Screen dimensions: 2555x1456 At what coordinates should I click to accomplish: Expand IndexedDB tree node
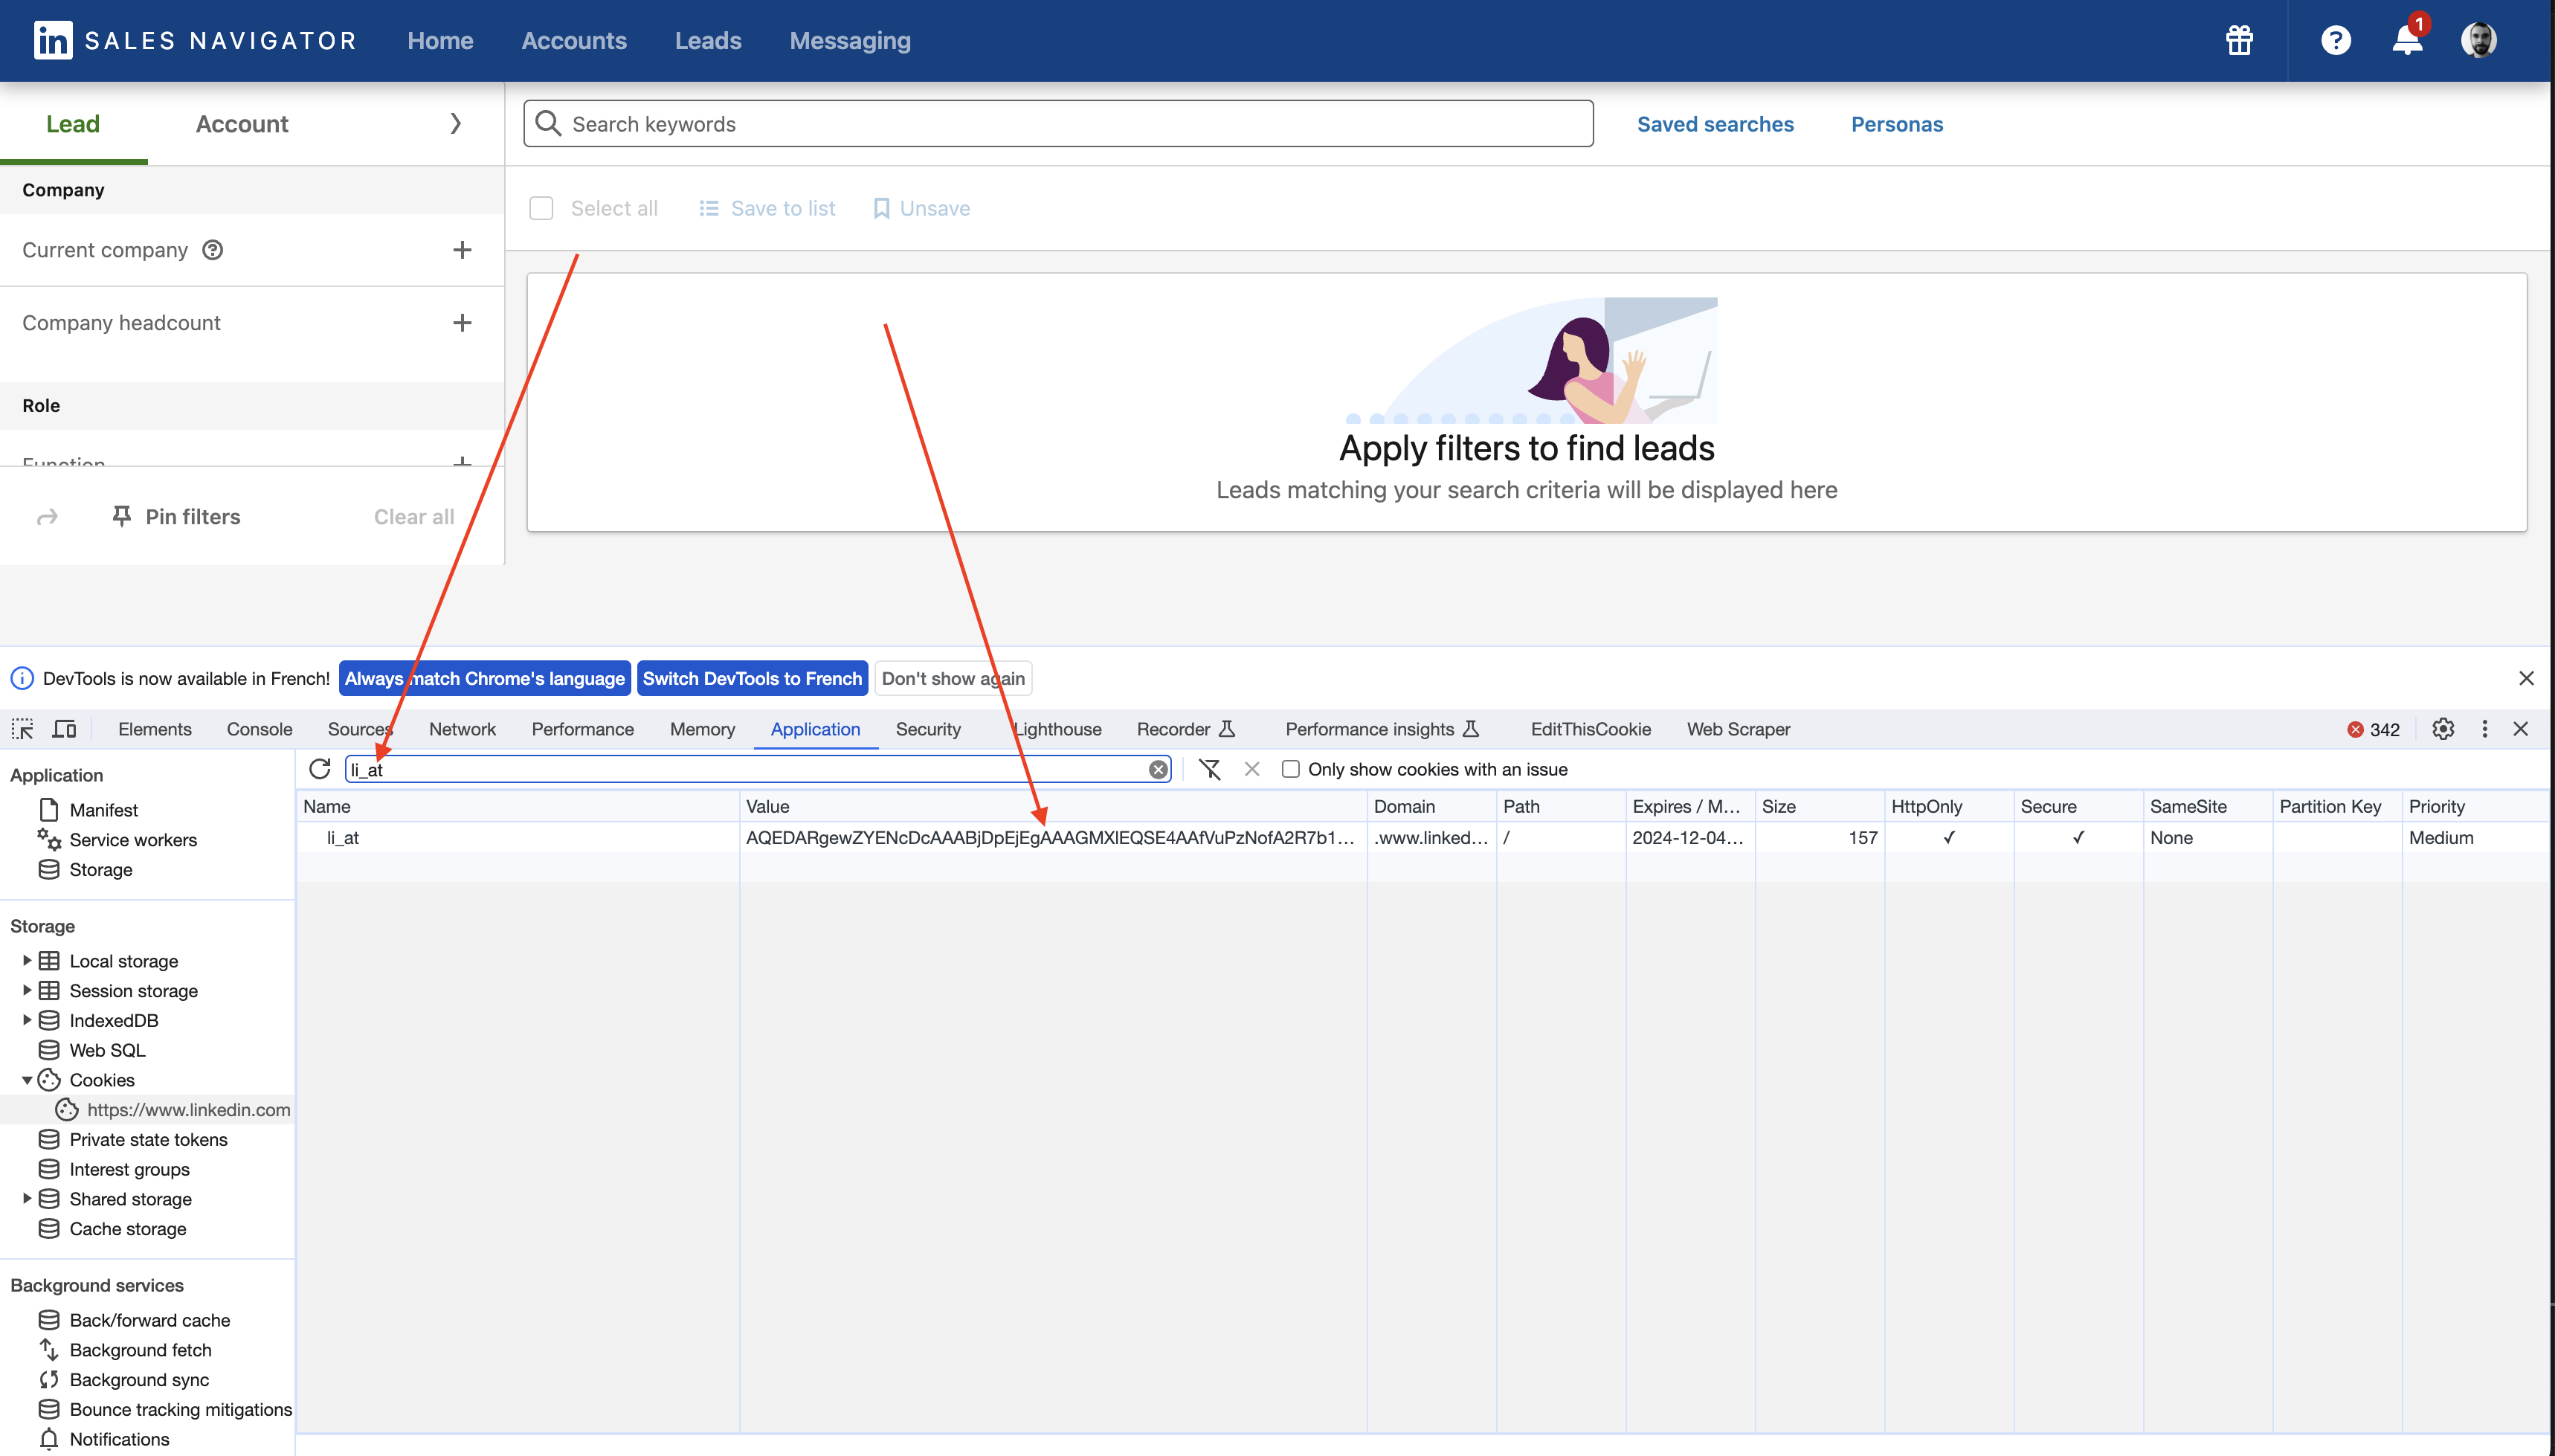click(27, 1020)
